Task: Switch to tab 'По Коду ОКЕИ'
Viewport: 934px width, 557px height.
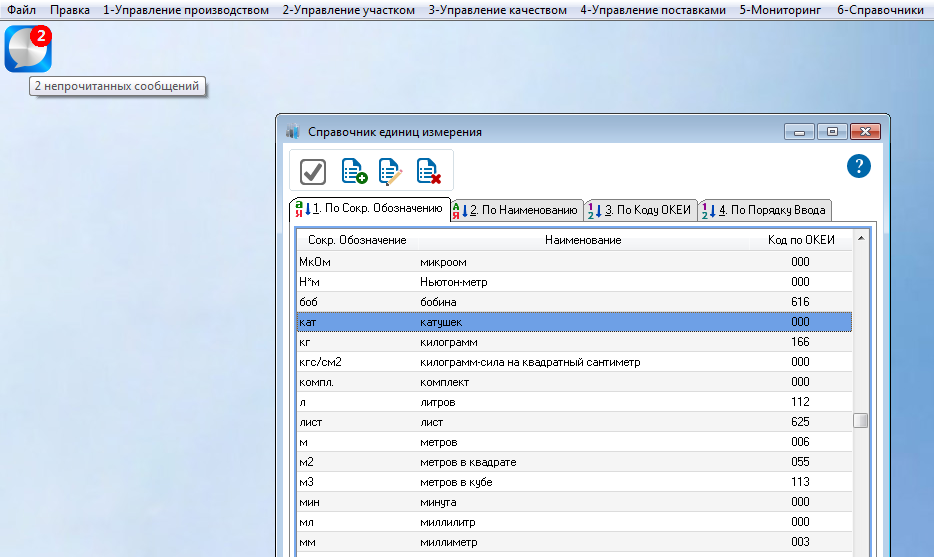Action: (x=640, y=210)
